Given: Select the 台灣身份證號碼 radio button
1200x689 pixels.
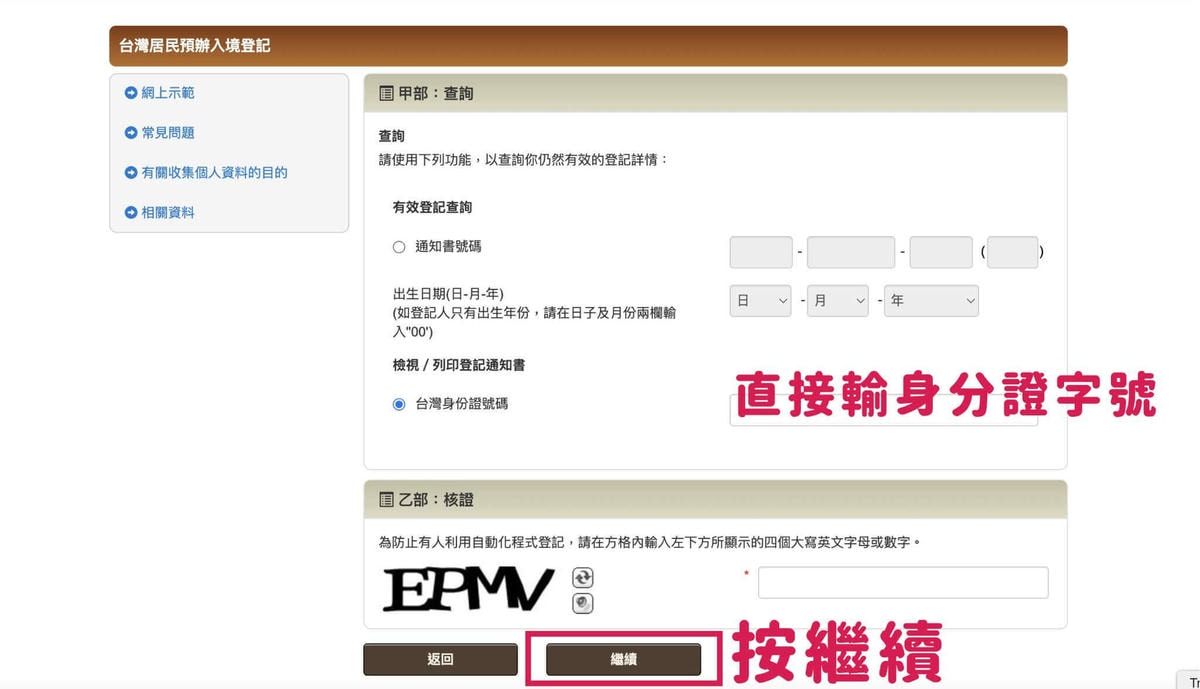Looking at the screenshot, I should coord(399,405).
